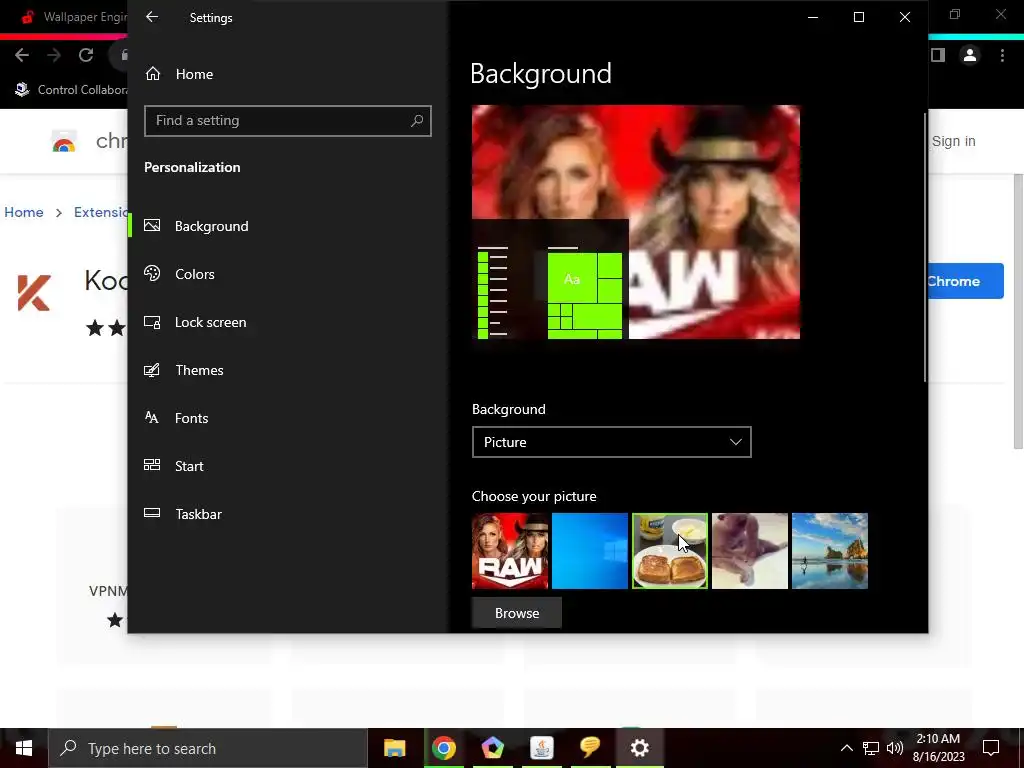1024x768 pixels.
Task: Click the Sign in link in Chrome
Action: pos(953,141)
